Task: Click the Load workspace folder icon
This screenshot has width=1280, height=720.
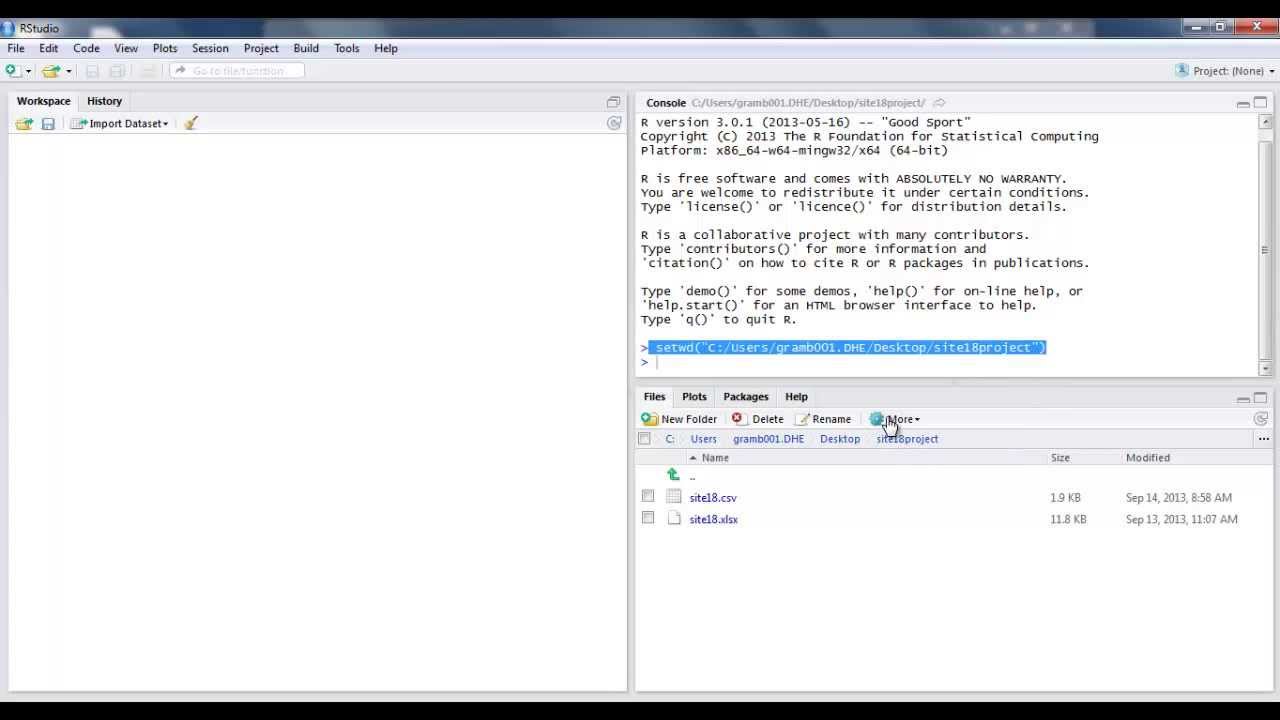Action: pyautogui.click(x=24, y=123)
